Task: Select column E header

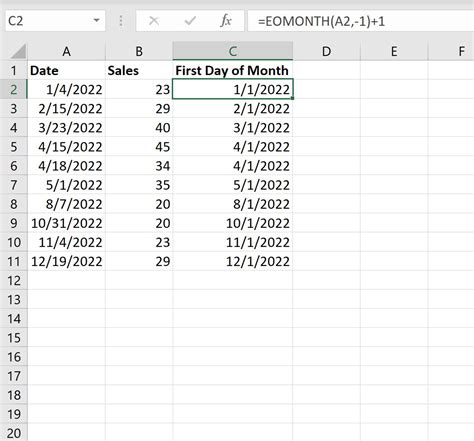Action: click(x=394, y=51)
